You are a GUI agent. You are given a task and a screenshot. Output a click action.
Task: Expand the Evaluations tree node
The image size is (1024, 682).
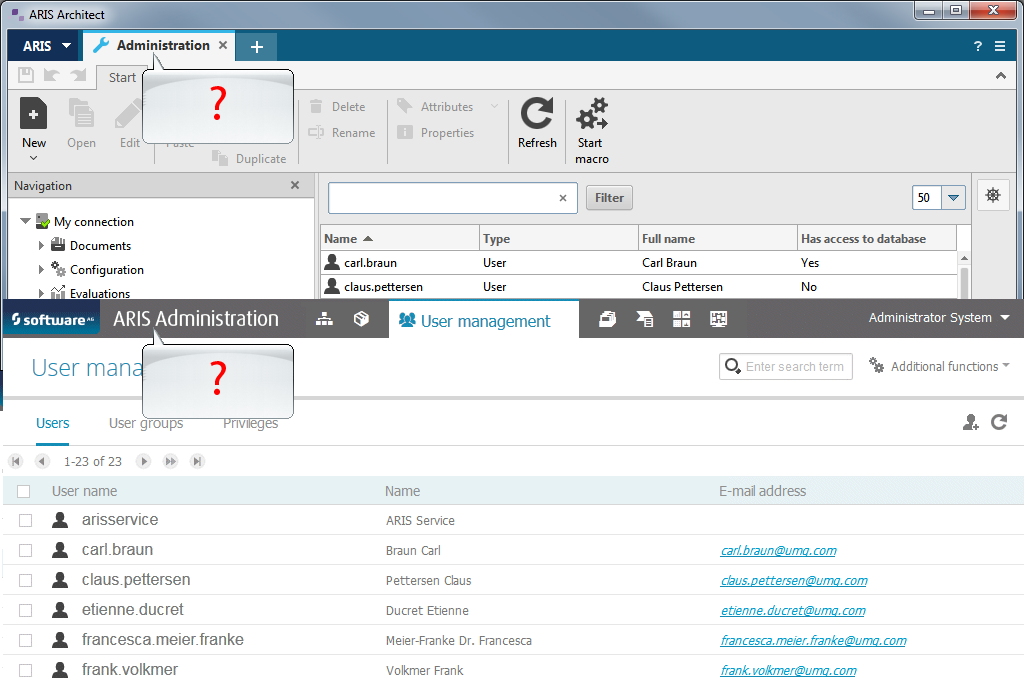[41, 293]
